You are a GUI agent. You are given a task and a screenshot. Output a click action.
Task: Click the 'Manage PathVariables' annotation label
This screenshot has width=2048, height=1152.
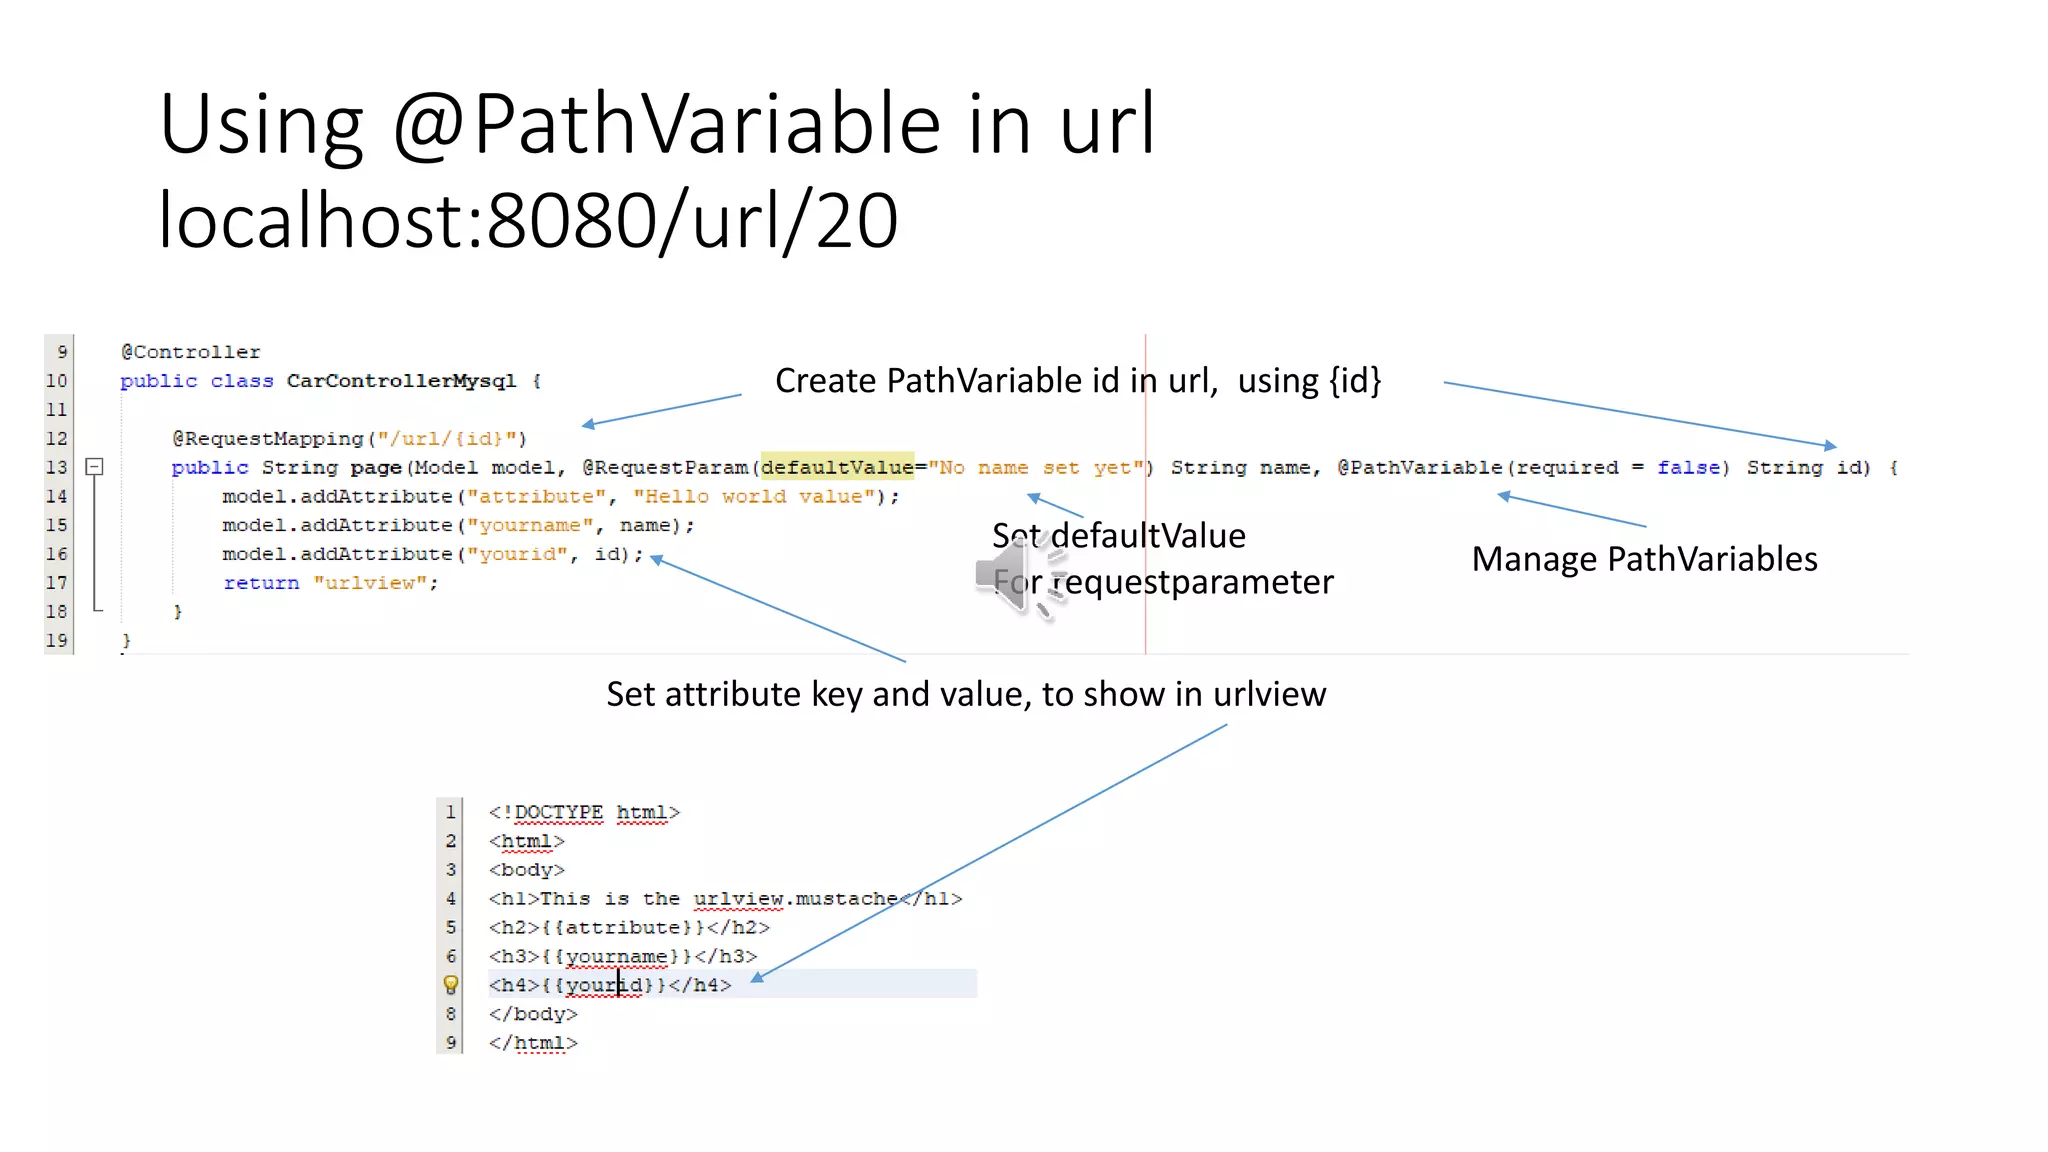(x=1644, y=559)
